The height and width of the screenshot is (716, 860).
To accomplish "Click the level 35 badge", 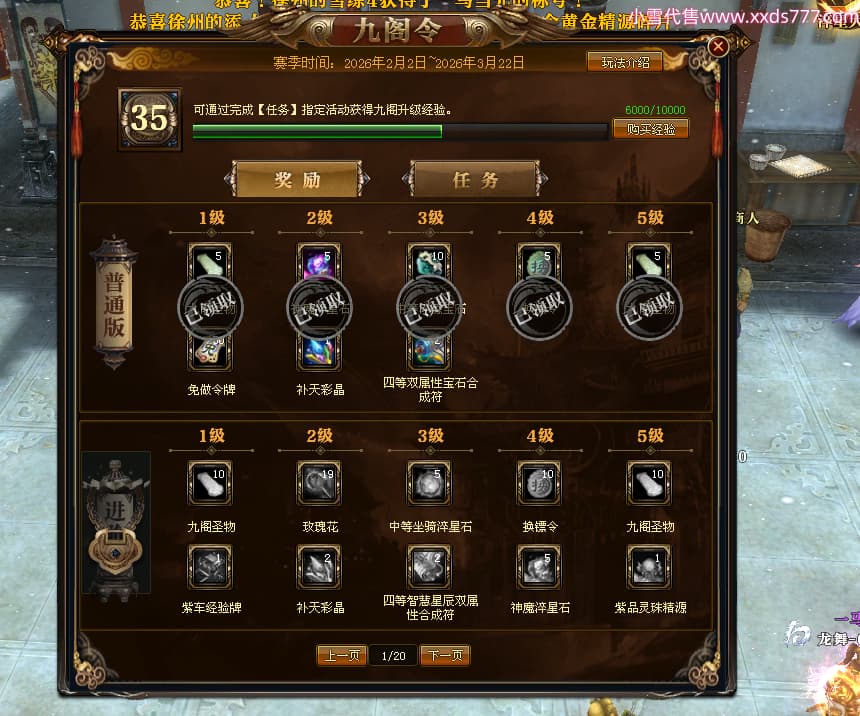I will click(150, 119).
